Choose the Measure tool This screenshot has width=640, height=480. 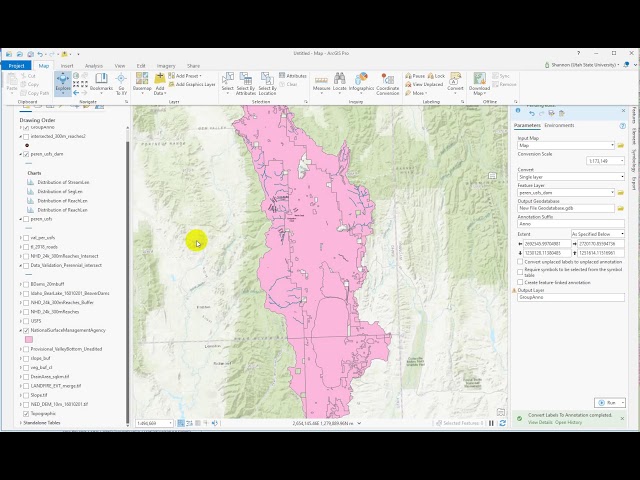point(321,83)
